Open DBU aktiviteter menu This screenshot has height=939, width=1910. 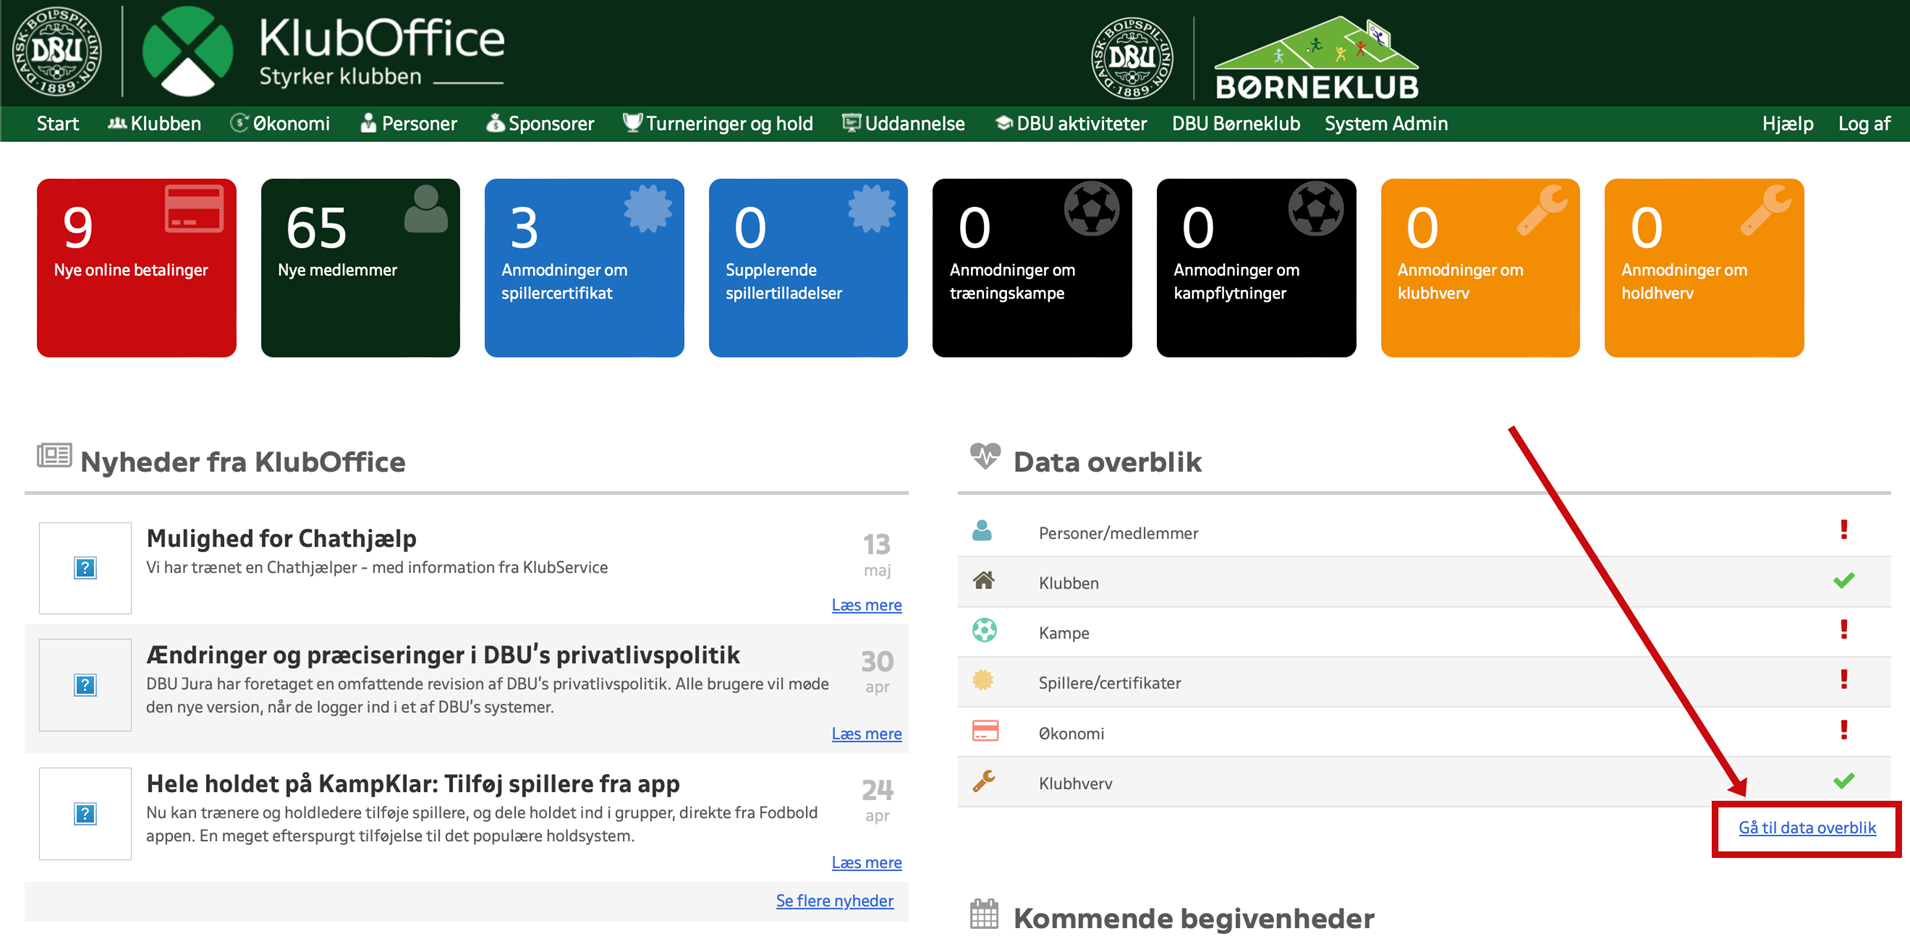click(x=1070, y=124)
